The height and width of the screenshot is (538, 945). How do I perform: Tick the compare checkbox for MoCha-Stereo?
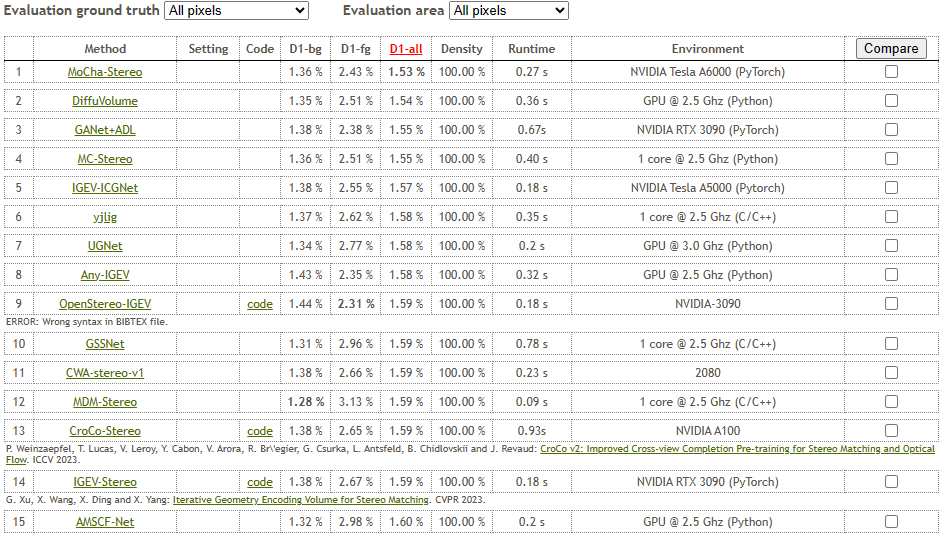(891, 72)
